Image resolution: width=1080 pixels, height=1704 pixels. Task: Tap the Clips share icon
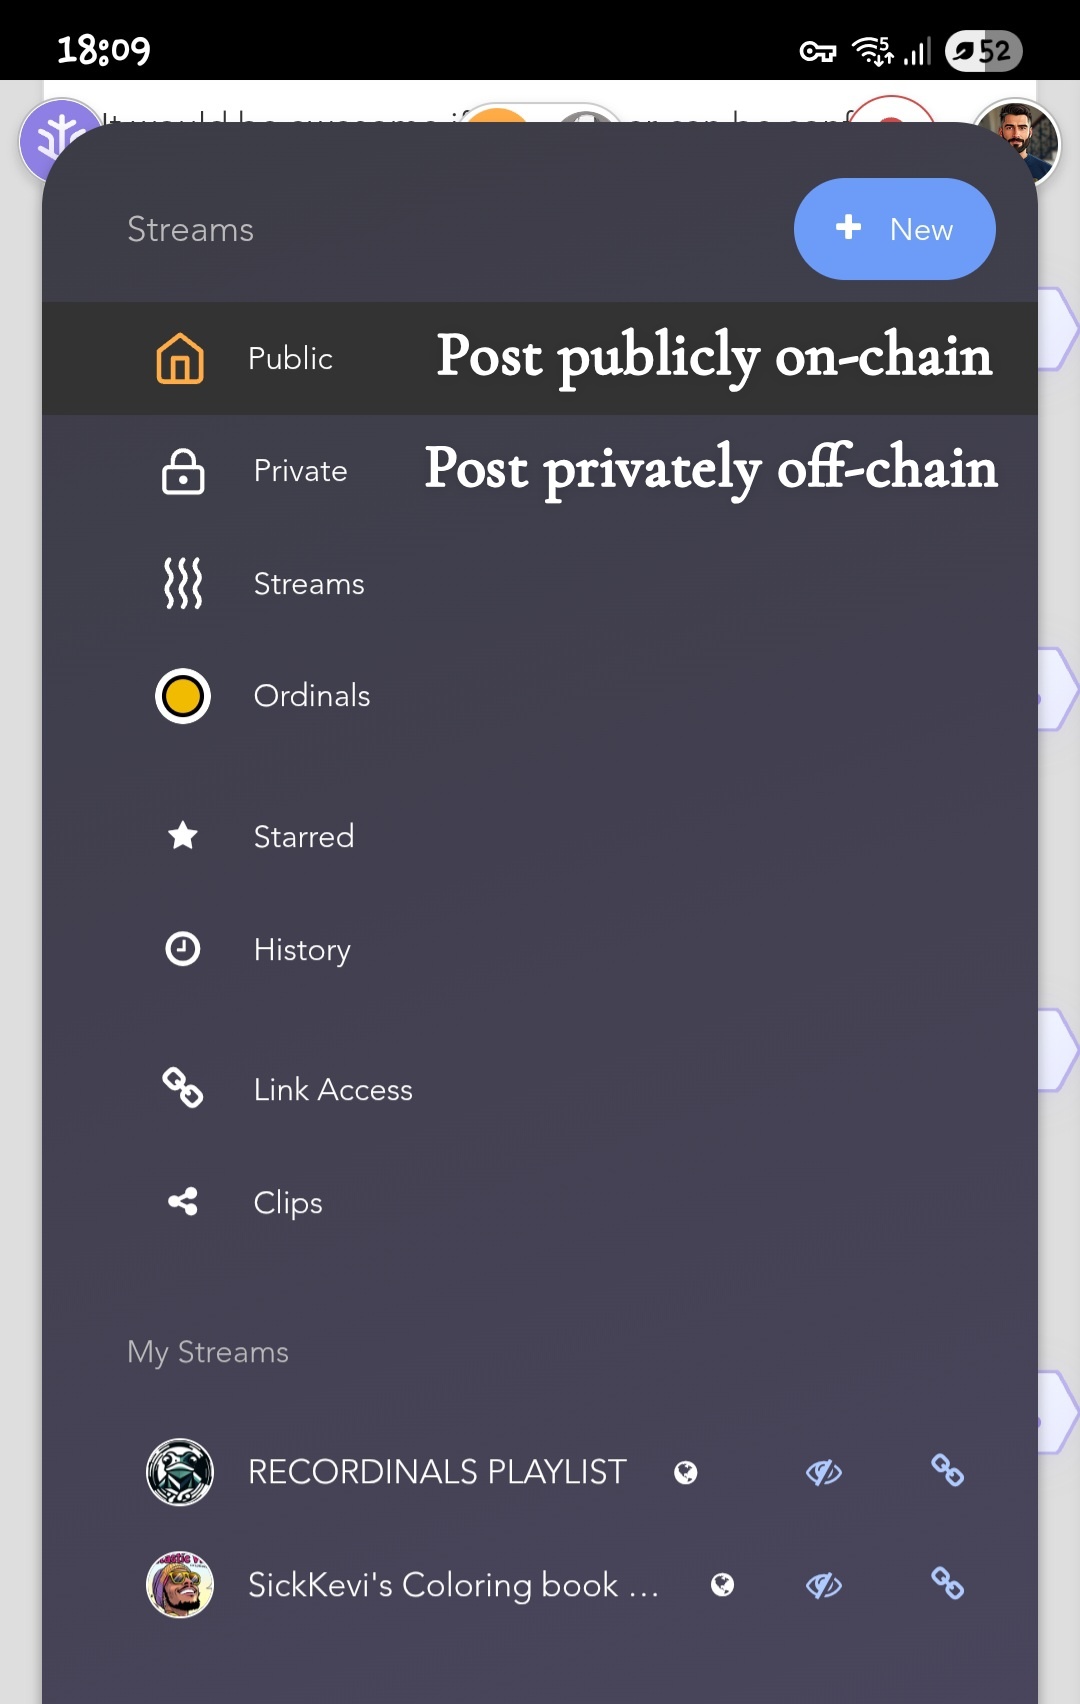point(183,1201)
